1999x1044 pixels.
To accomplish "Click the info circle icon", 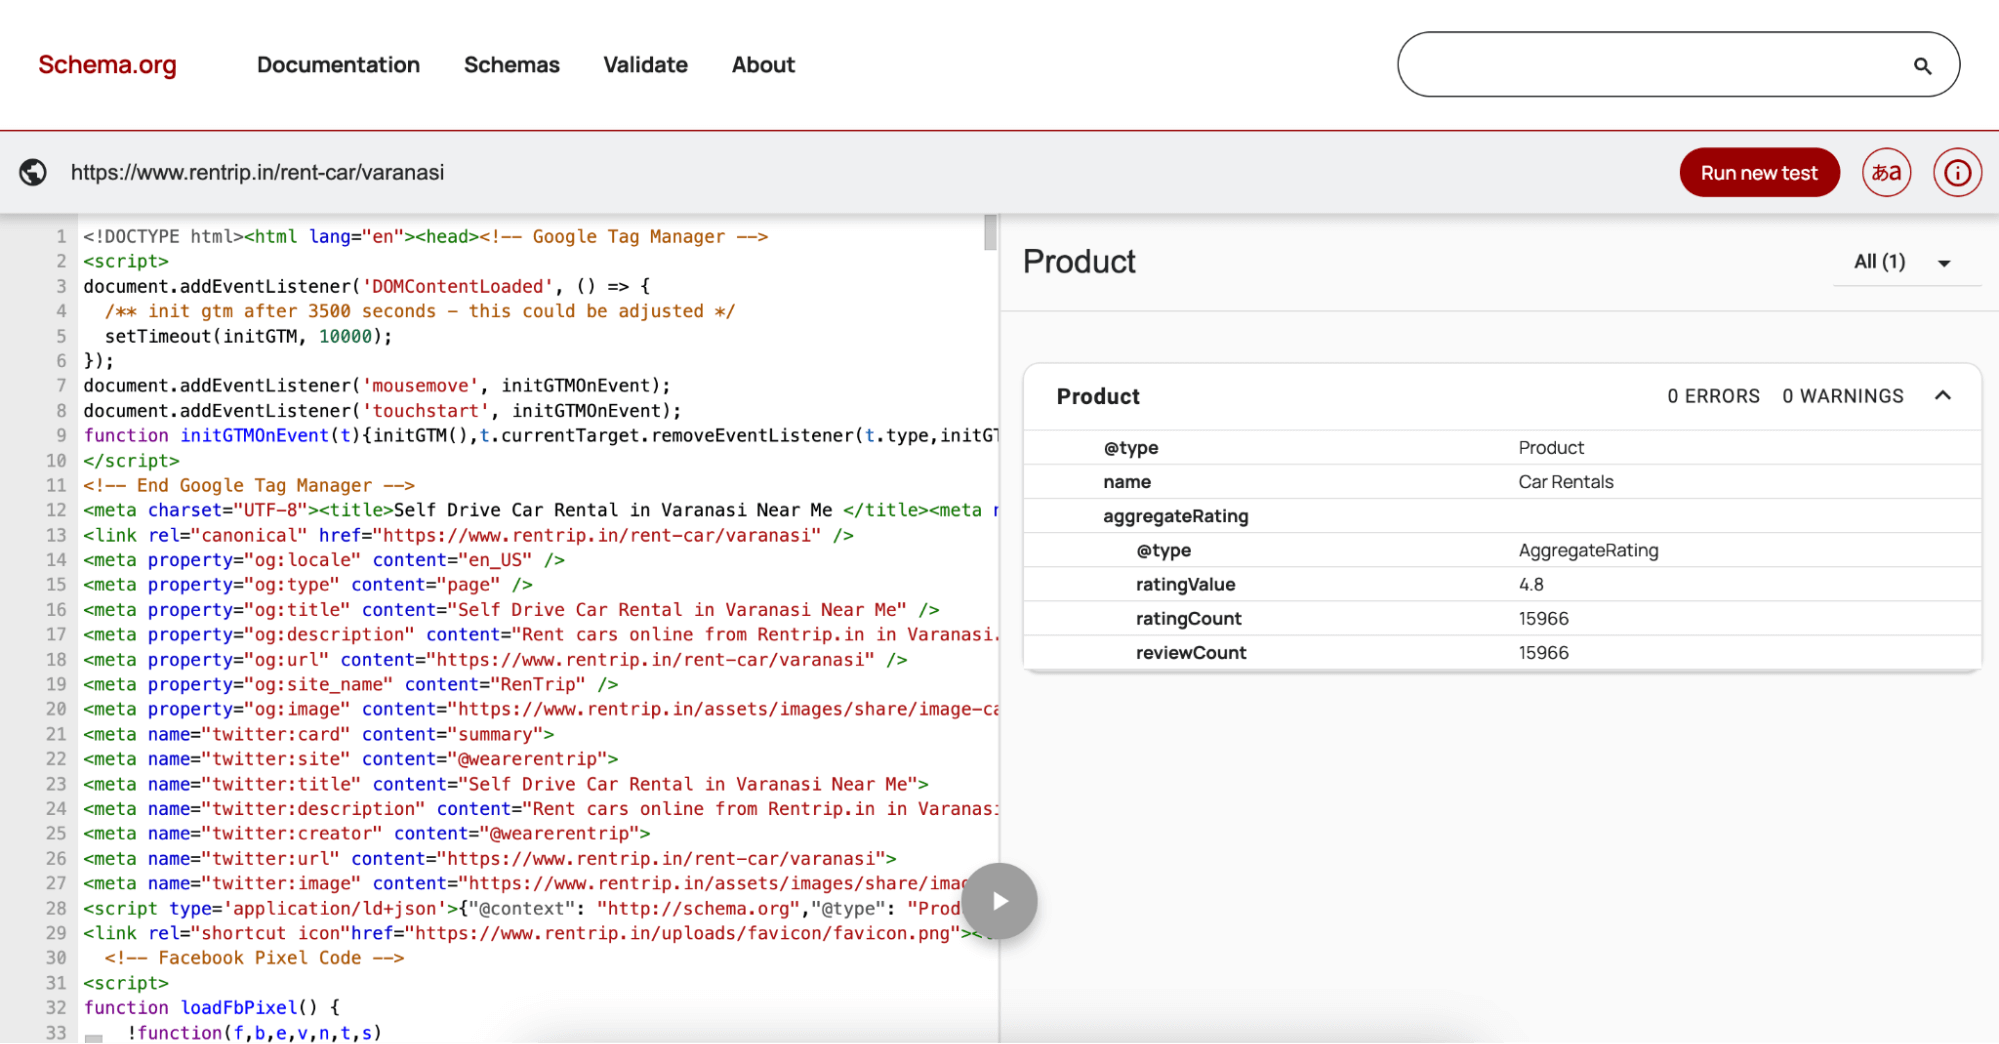I will pos(1957,173).
